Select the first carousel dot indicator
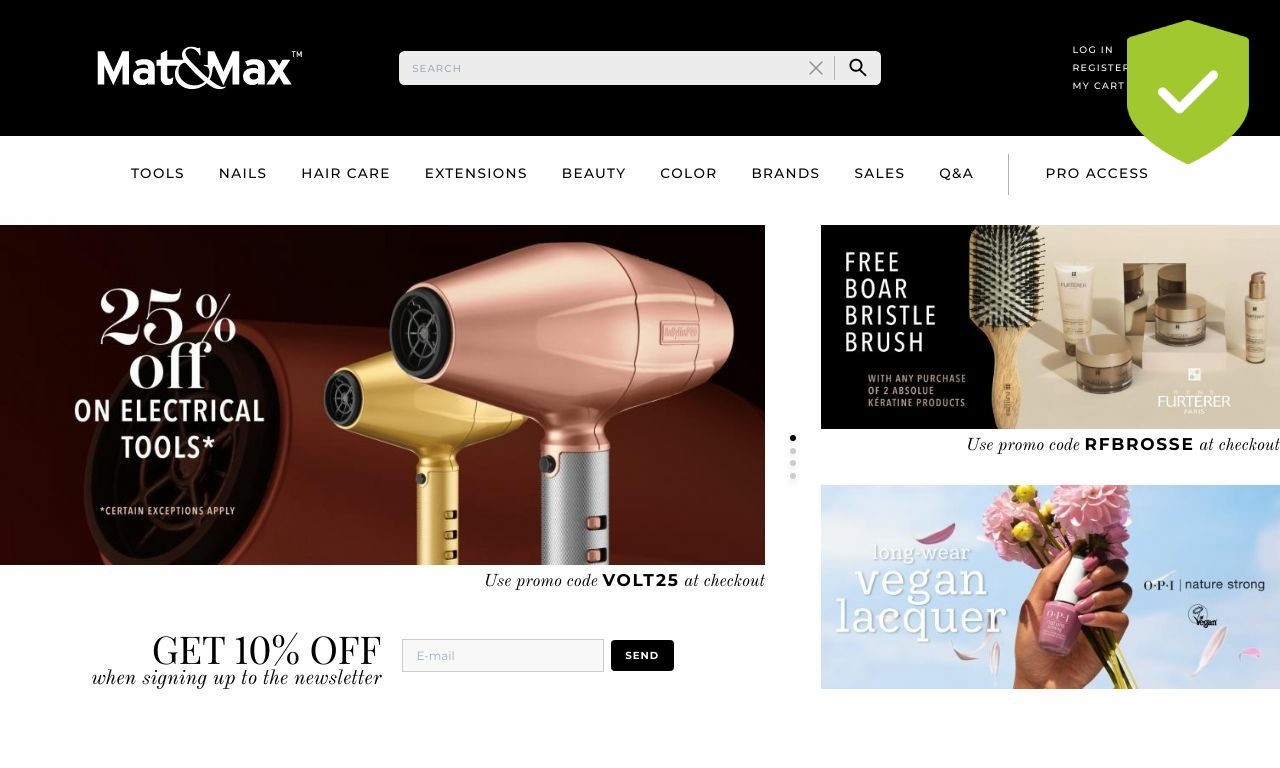Viewport: 1280px width, 768px height. point(793,438)
